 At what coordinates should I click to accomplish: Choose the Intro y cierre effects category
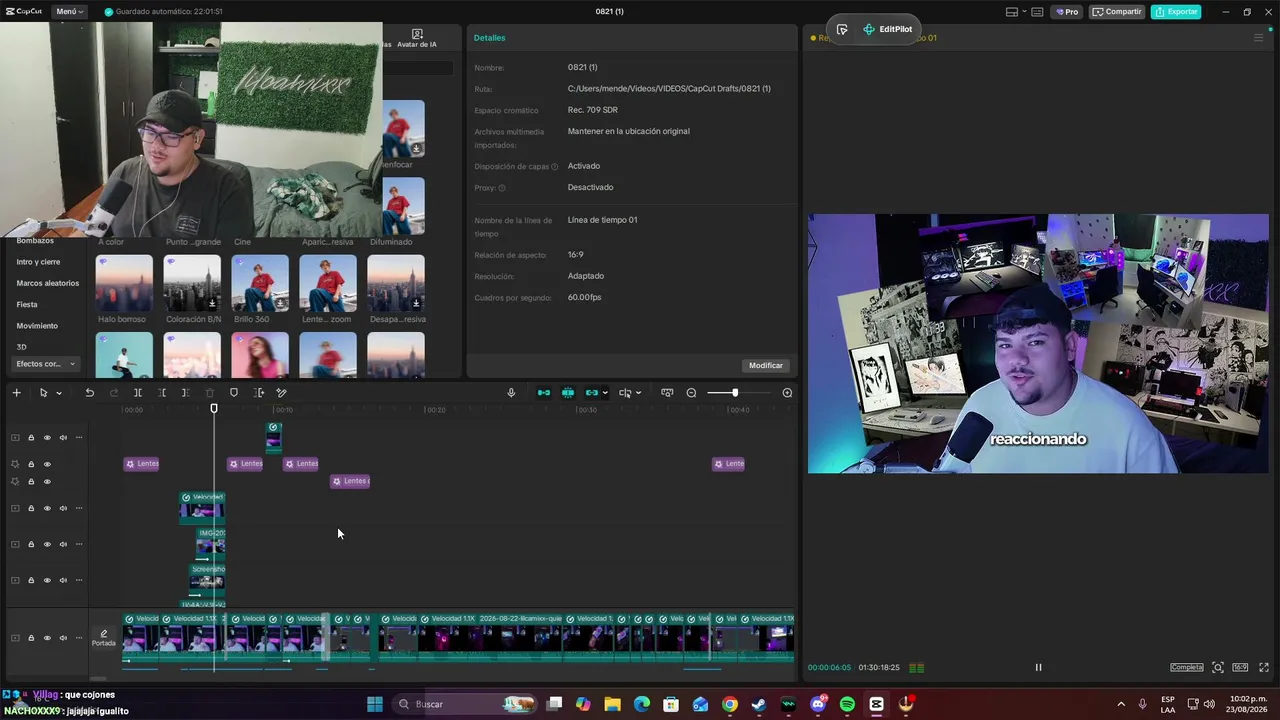(x=38, y=262)
